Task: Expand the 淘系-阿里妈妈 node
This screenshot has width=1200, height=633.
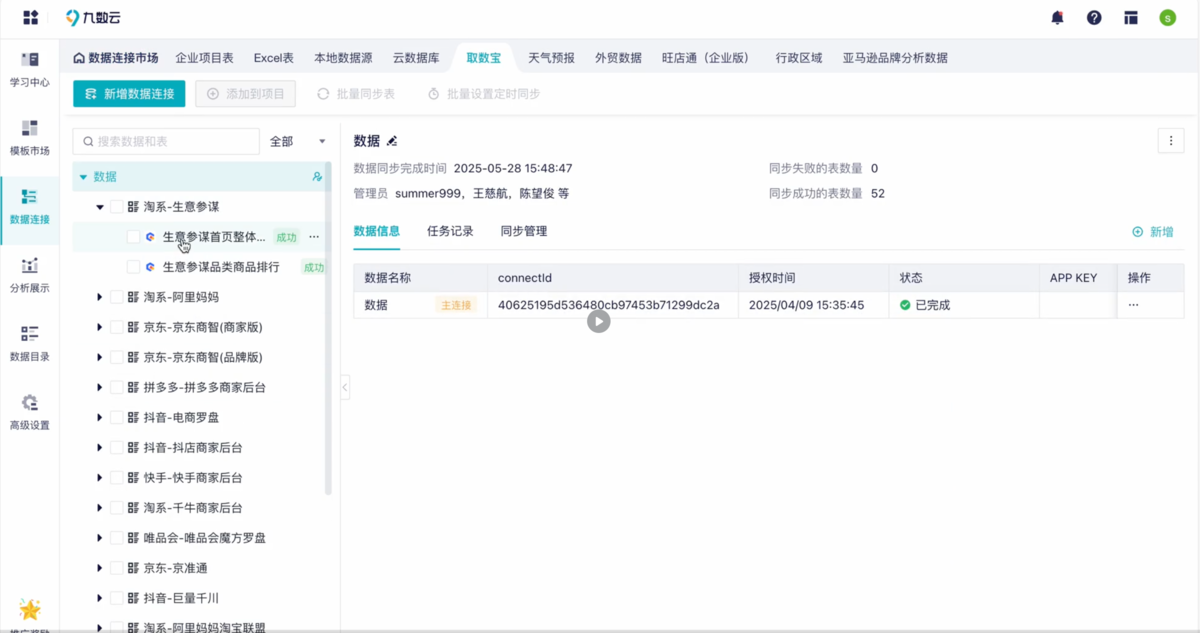Action: click(100, 297)
